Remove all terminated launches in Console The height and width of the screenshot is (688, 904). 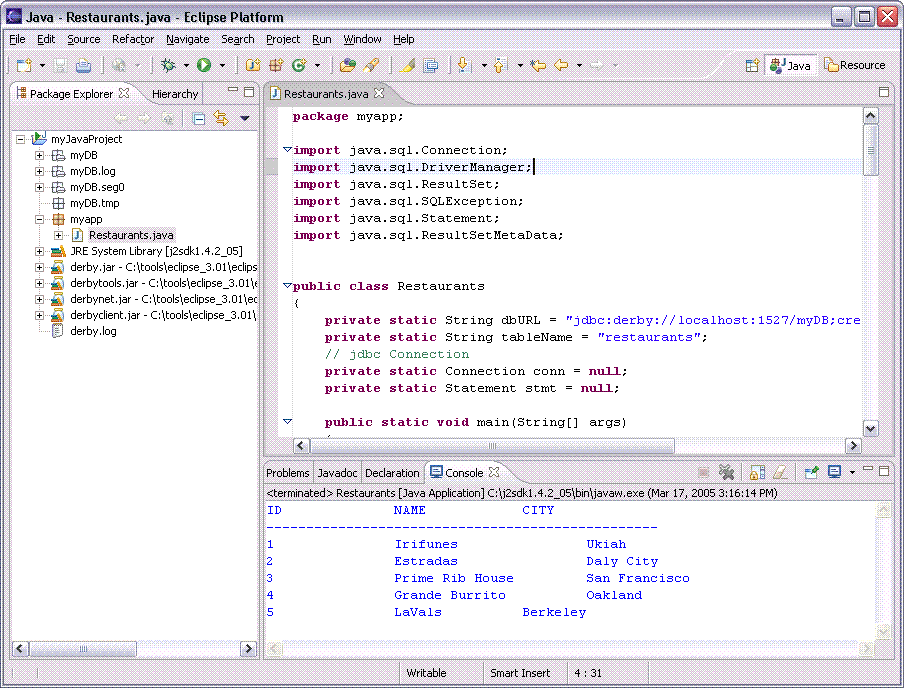727,472
